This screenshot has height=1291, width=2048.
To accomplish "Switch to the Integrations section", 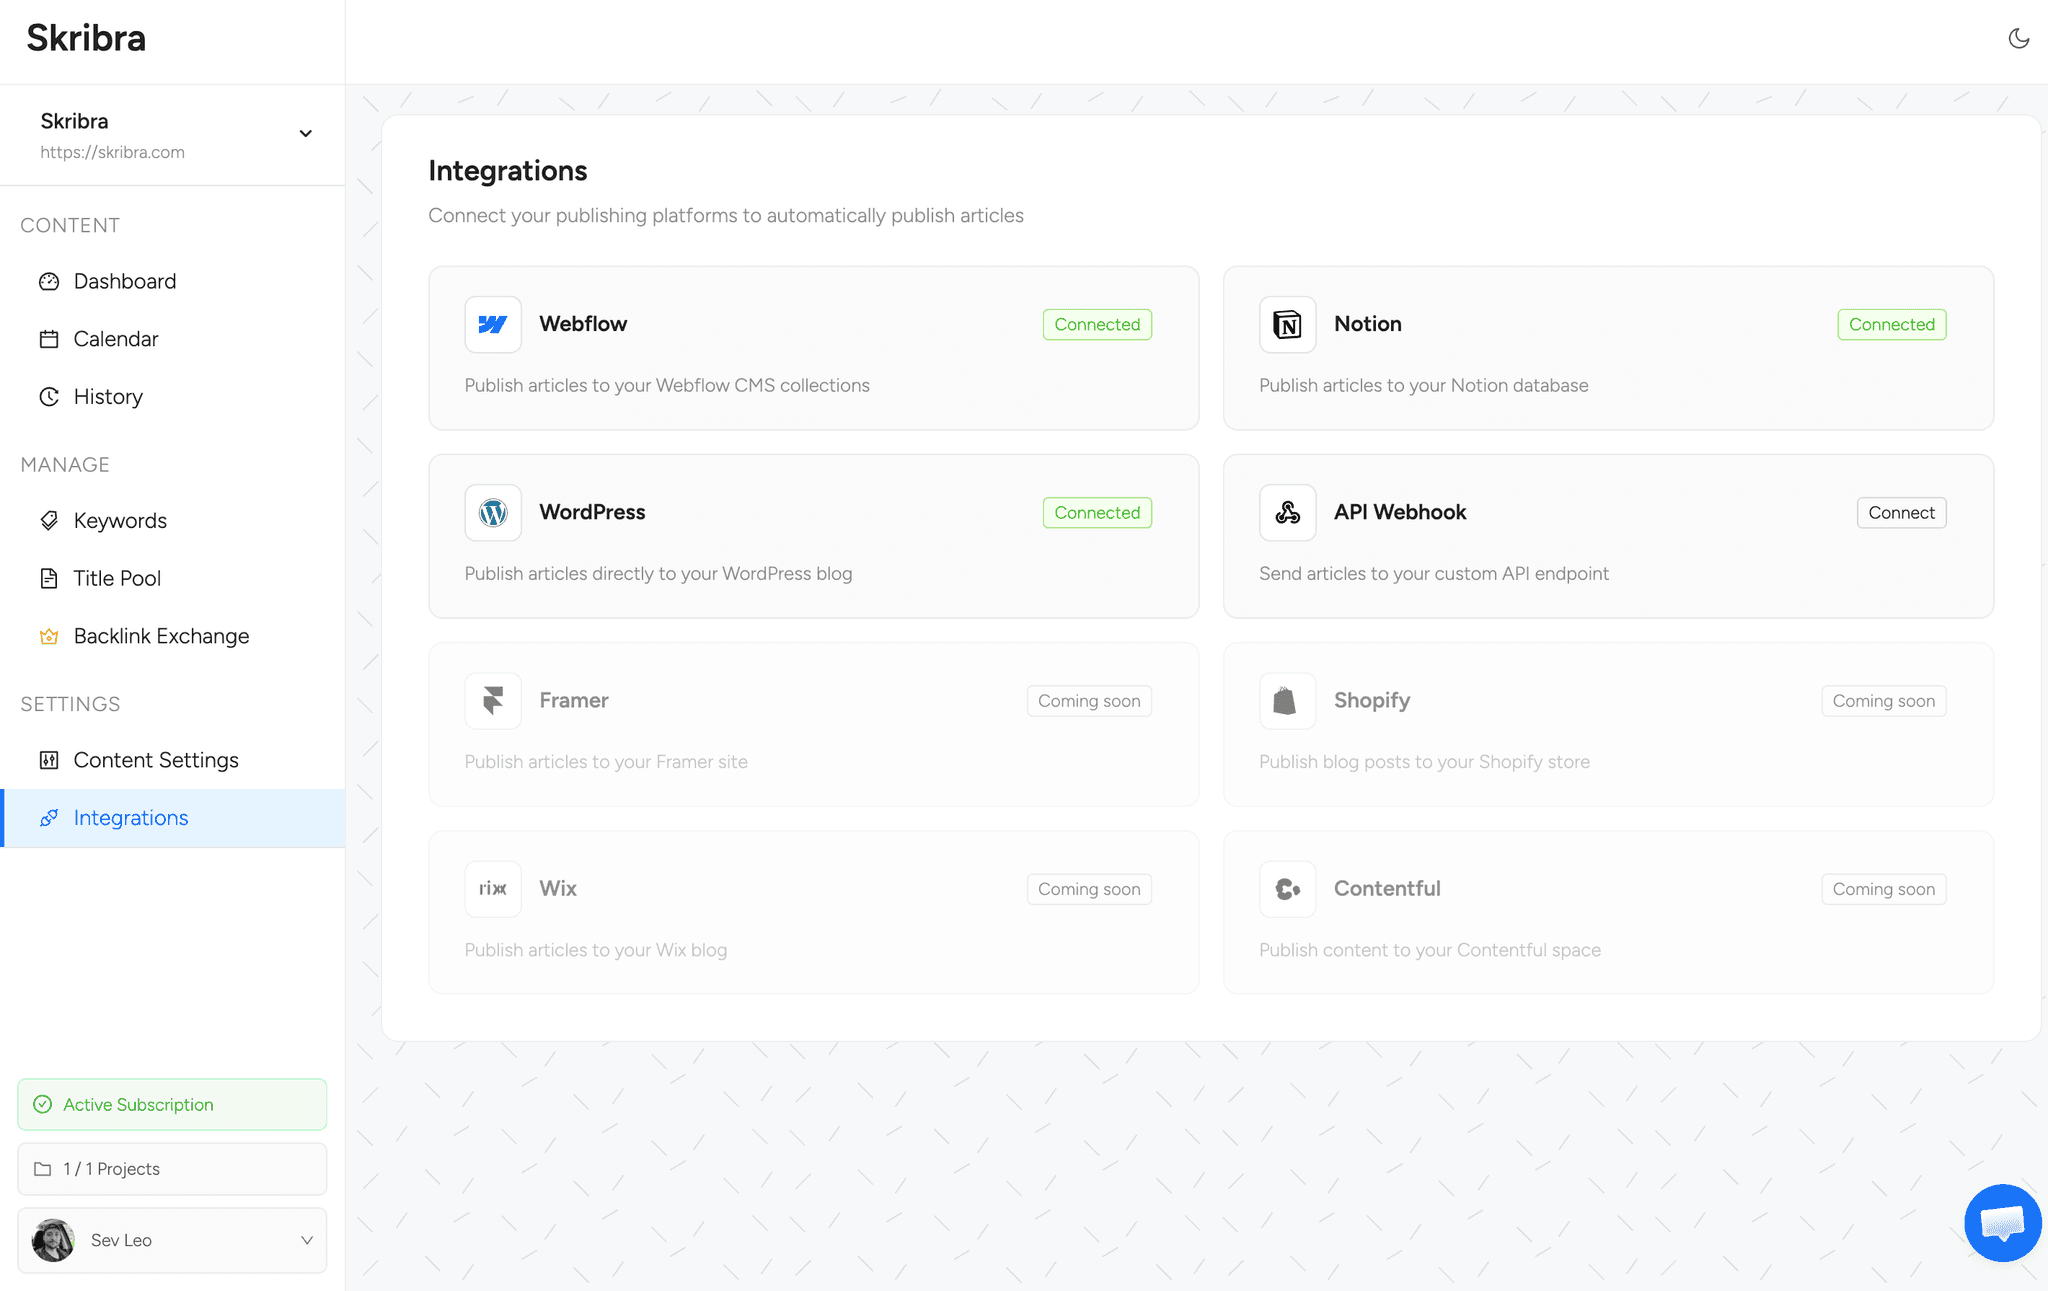I will click(131, 817).
